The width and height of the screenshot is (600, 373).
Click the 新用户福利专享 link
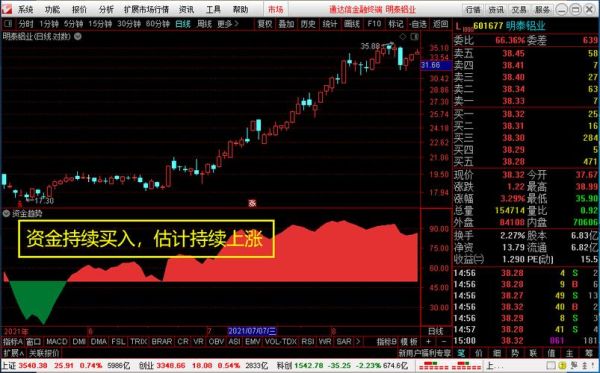[x=424, y=353]
